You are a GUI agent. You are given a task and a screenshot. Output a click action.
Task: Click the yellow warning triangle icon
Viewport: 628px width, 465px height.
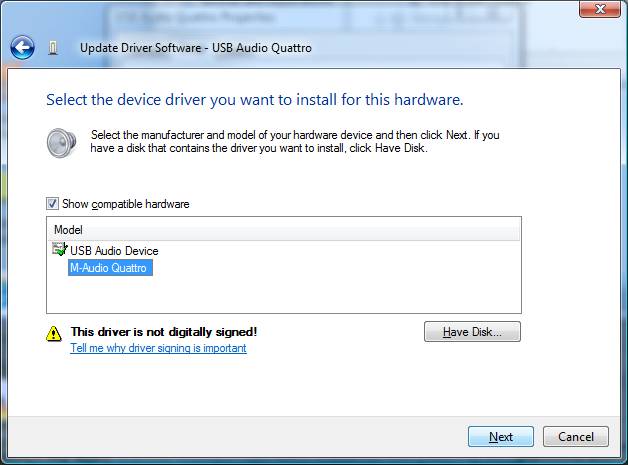tap(54, 333)
